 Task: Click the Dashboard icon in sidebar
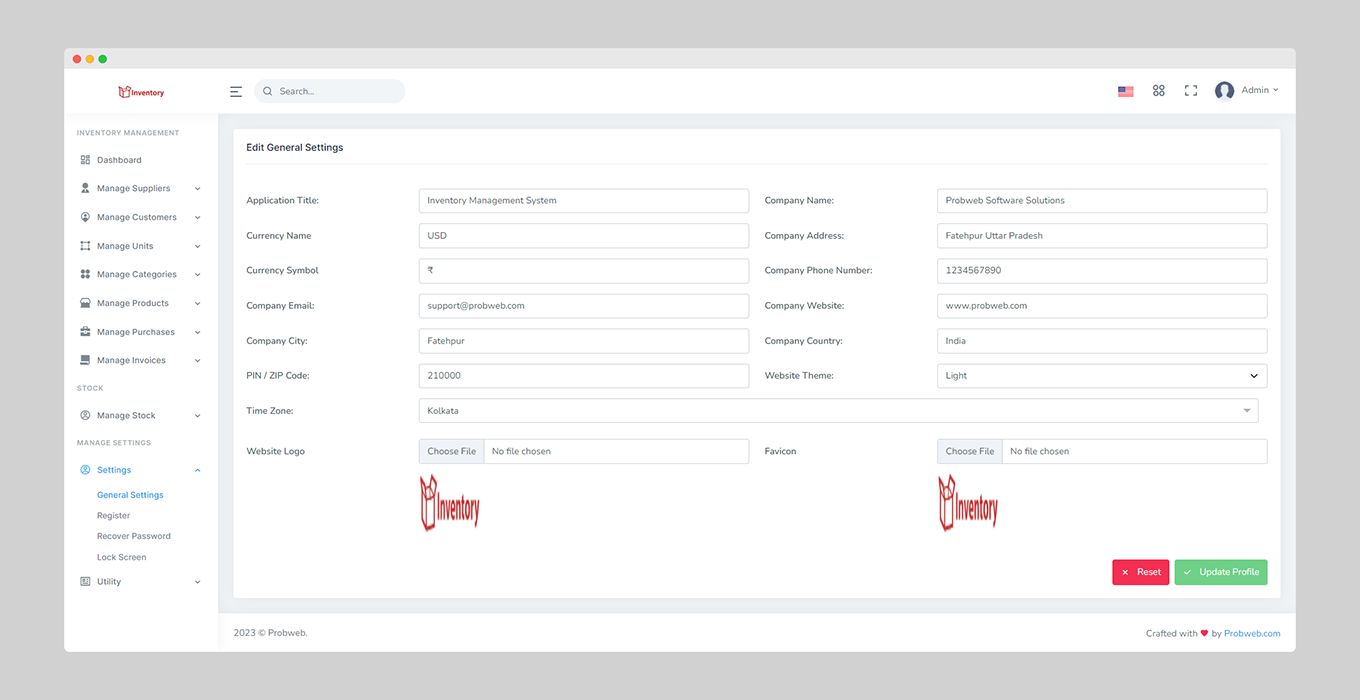85,160
